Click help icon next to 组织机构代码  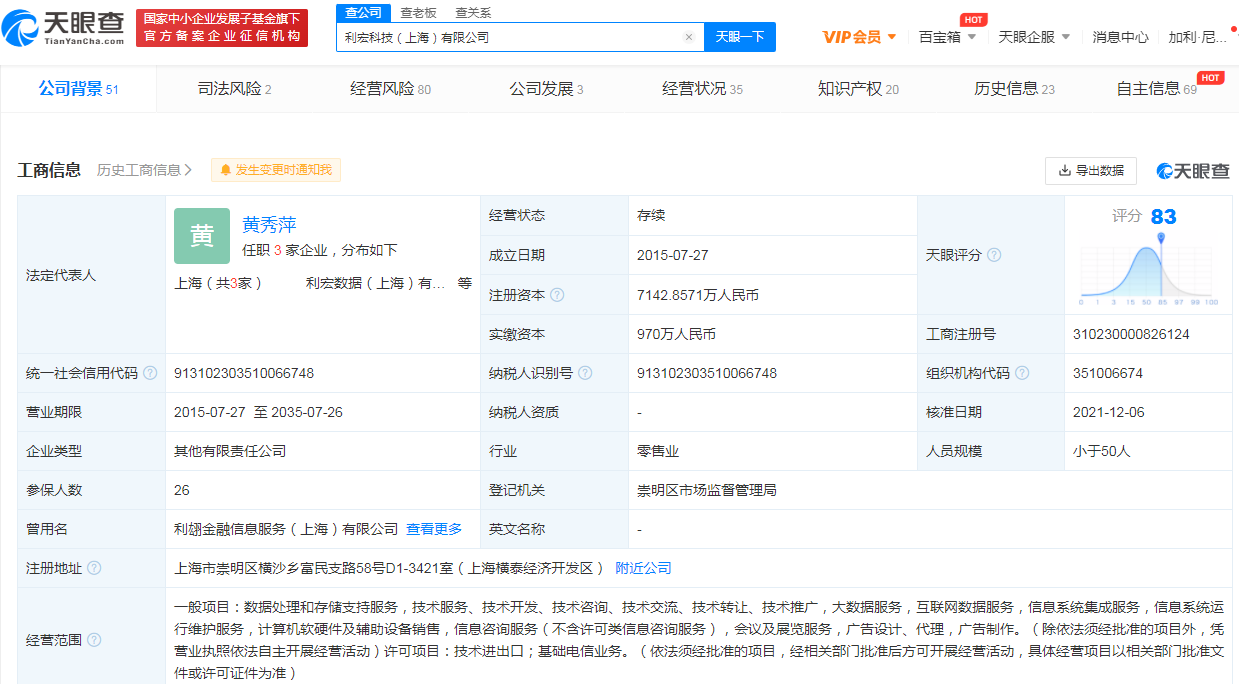(1022, 373)
